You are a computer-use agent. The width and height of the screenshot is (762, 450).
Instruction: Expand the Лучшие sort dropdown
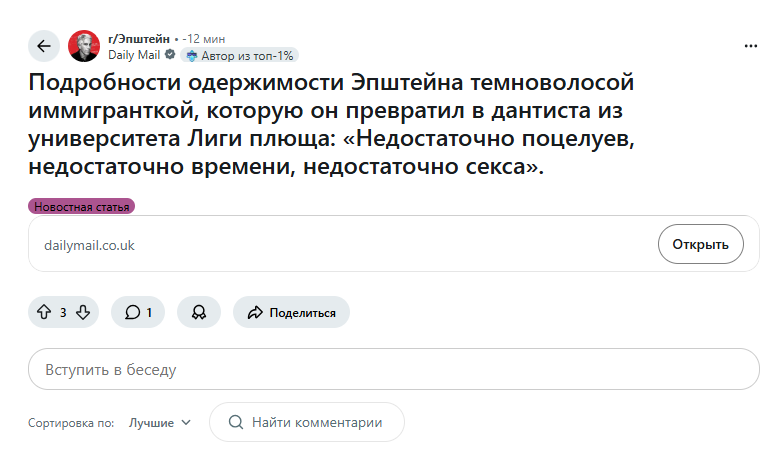(159, 423)
